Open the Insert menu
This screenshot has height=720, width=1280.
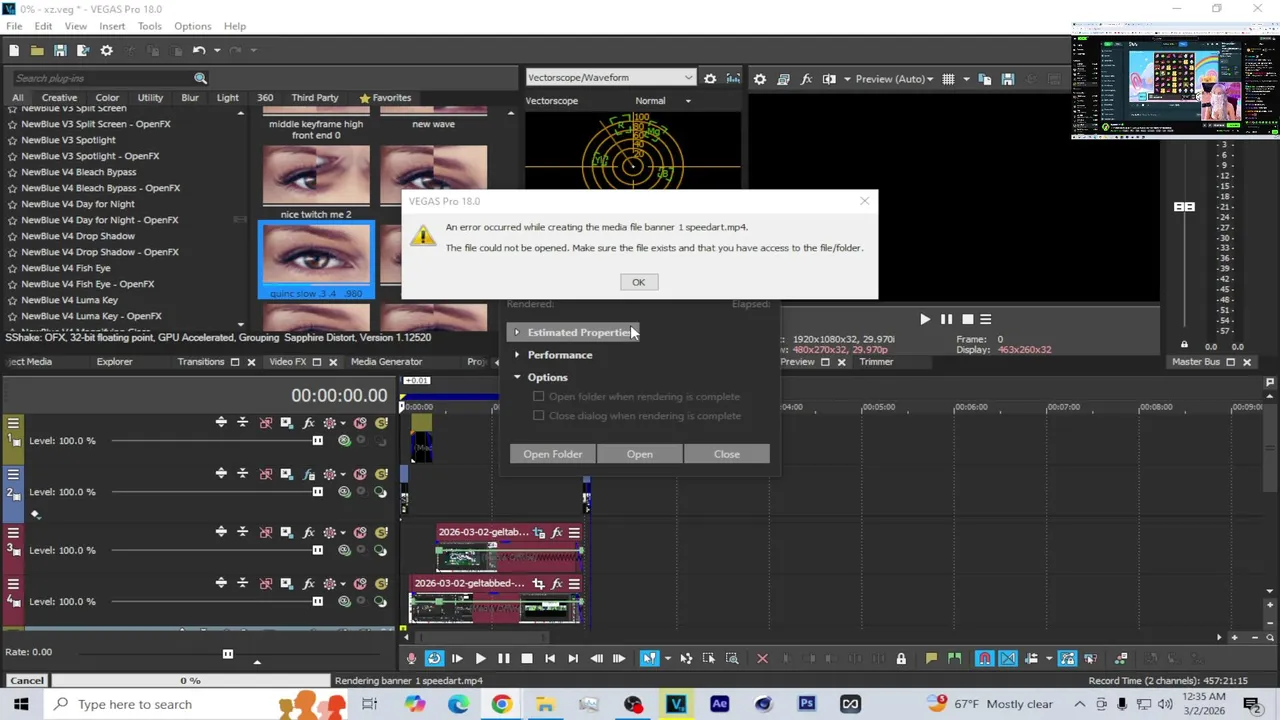(112, 26)
